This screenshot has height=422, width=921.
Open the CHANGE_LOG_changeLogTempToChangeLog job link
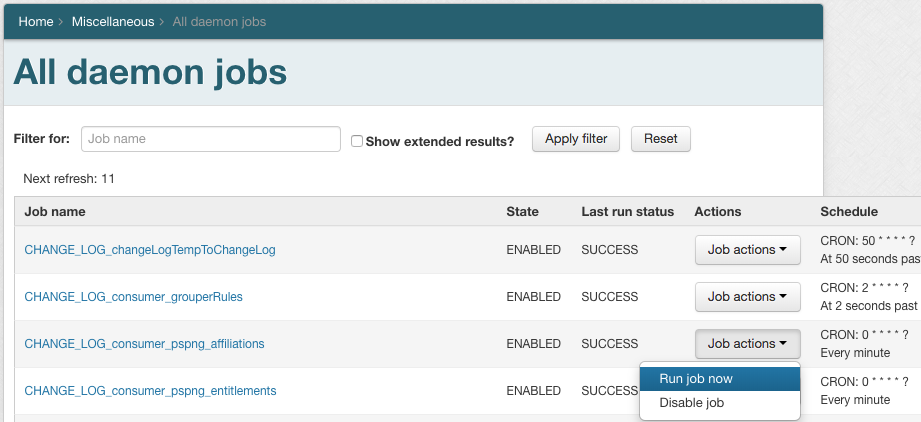pyautogui.click(x=150, y=250)
